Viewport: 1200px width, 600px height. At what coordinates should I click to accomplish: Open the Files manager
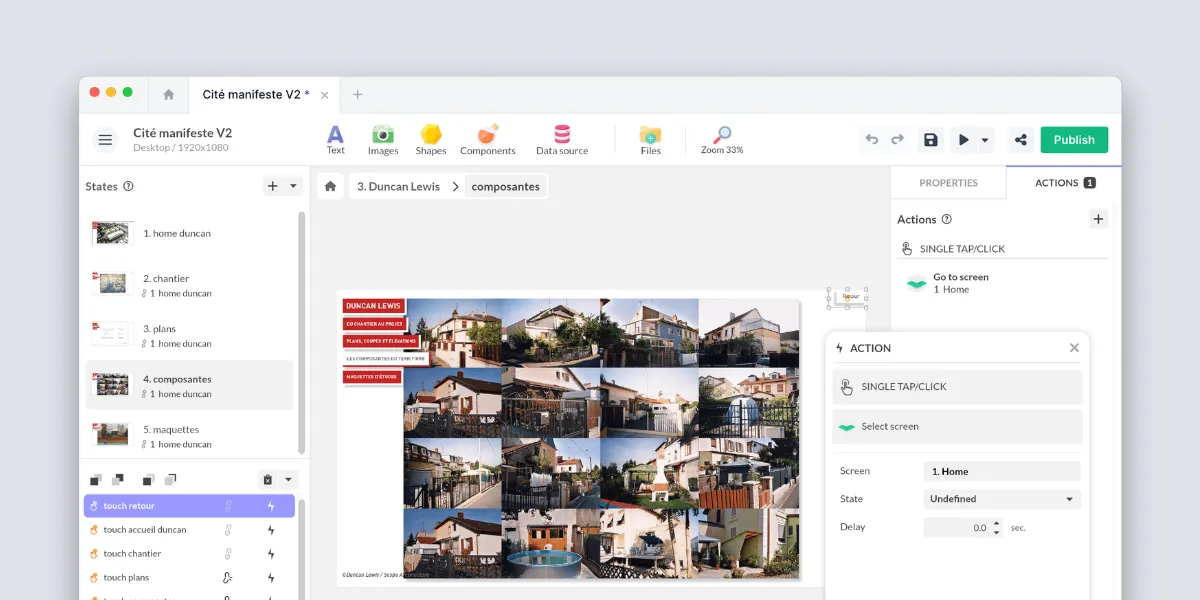tap(650, 139)
